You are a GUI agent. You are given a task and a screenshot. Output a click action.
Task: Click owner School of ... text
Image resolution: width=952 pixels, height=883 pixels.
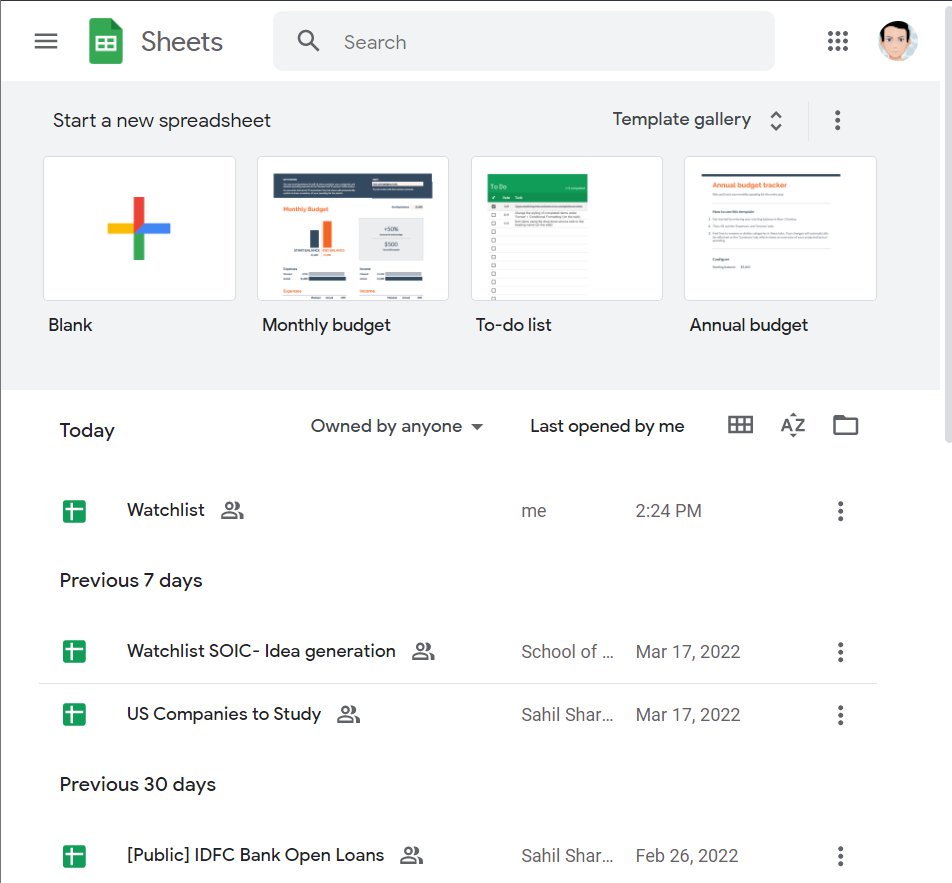click(567, 652)
